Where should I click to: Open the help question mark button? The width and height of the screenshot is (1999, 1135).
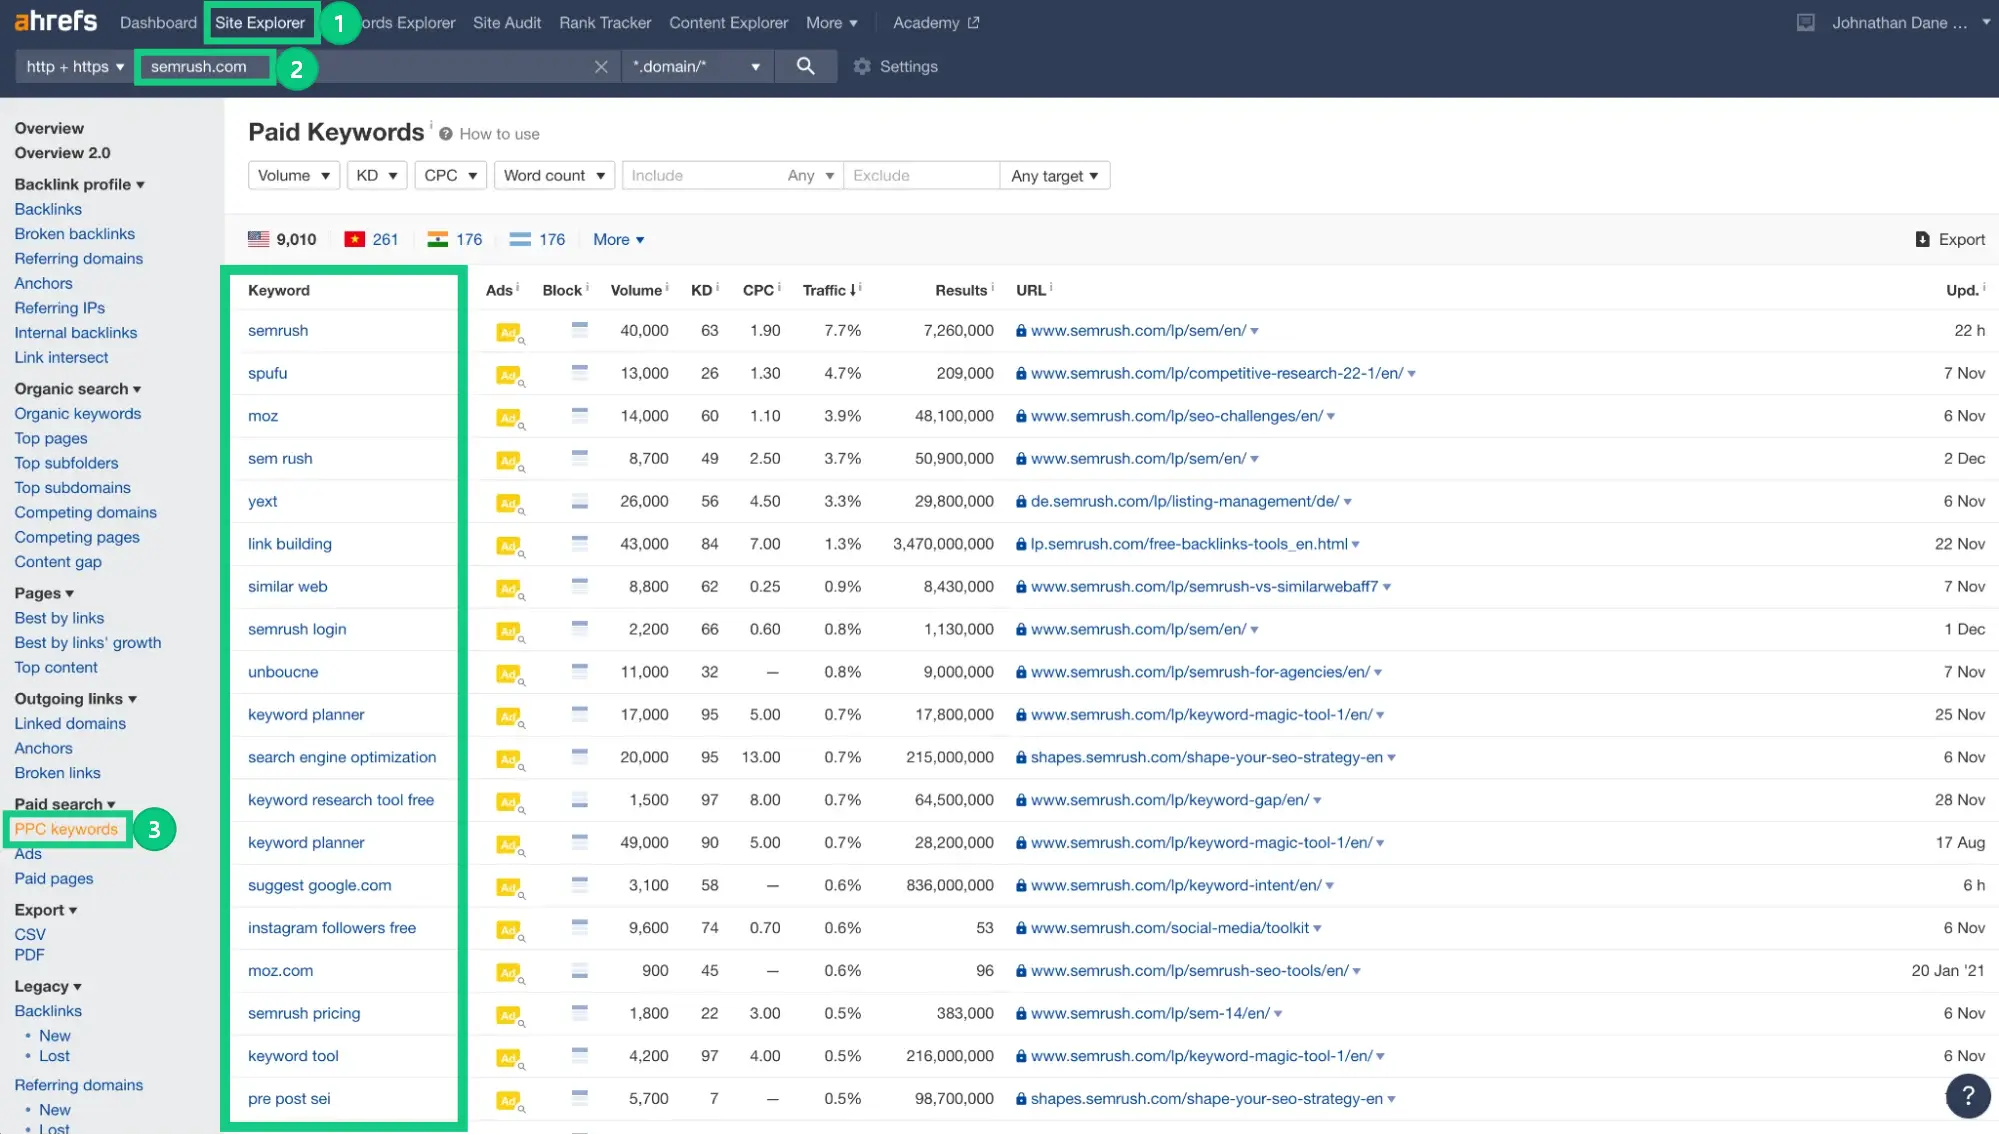click(x=1967, y=1094)
